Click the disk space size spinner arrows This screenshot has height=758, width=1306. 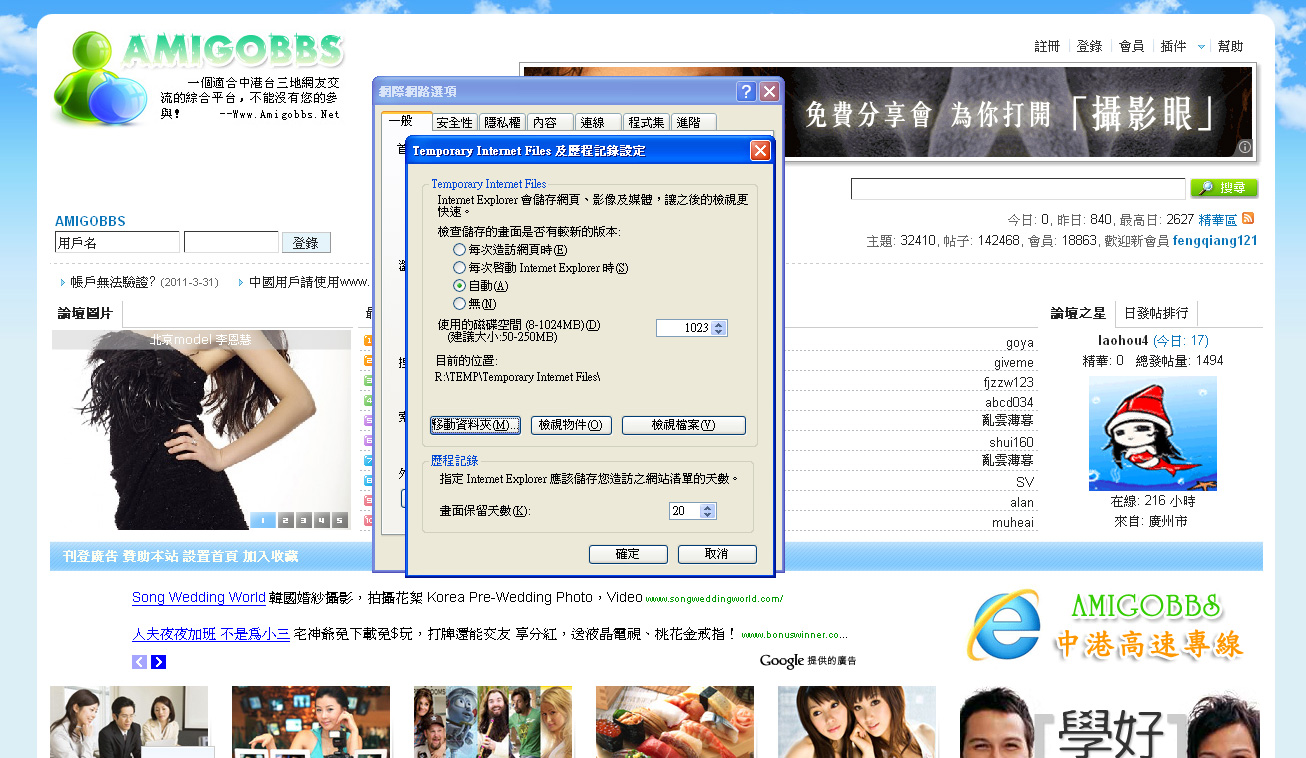[x=719, y=328]
